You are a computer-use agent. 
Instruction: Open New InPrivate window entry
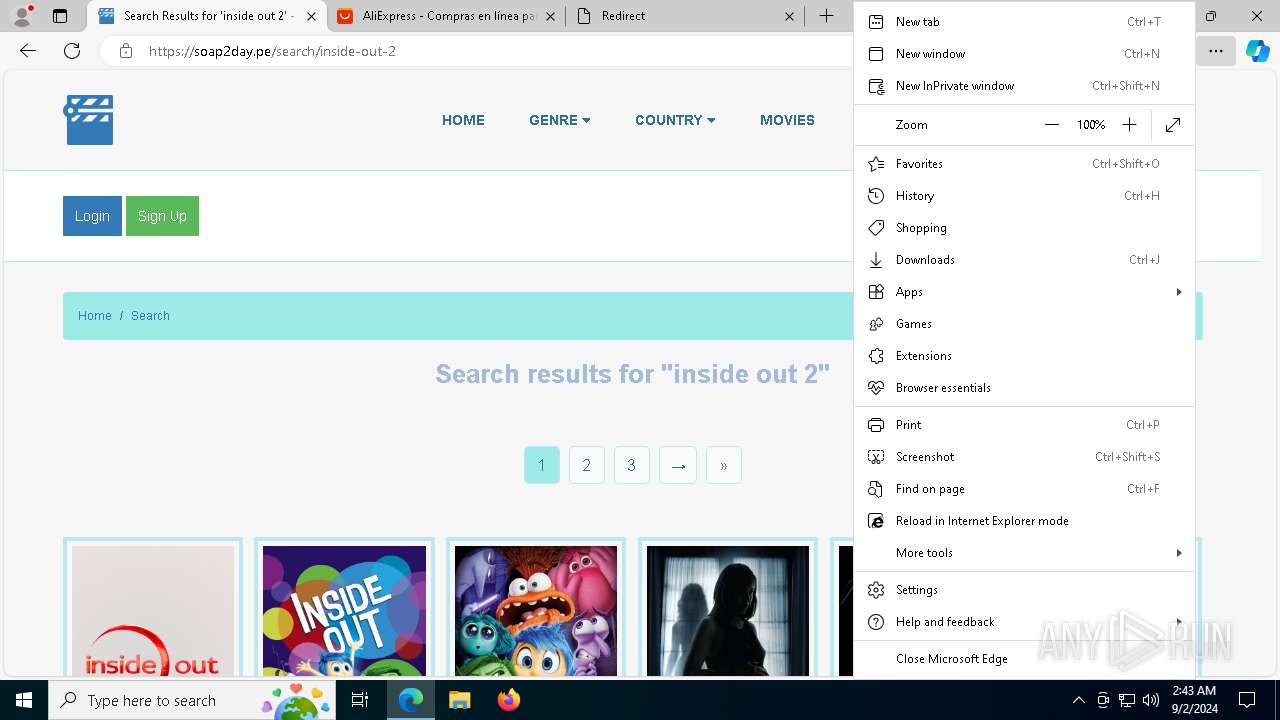pos(1024,86)
